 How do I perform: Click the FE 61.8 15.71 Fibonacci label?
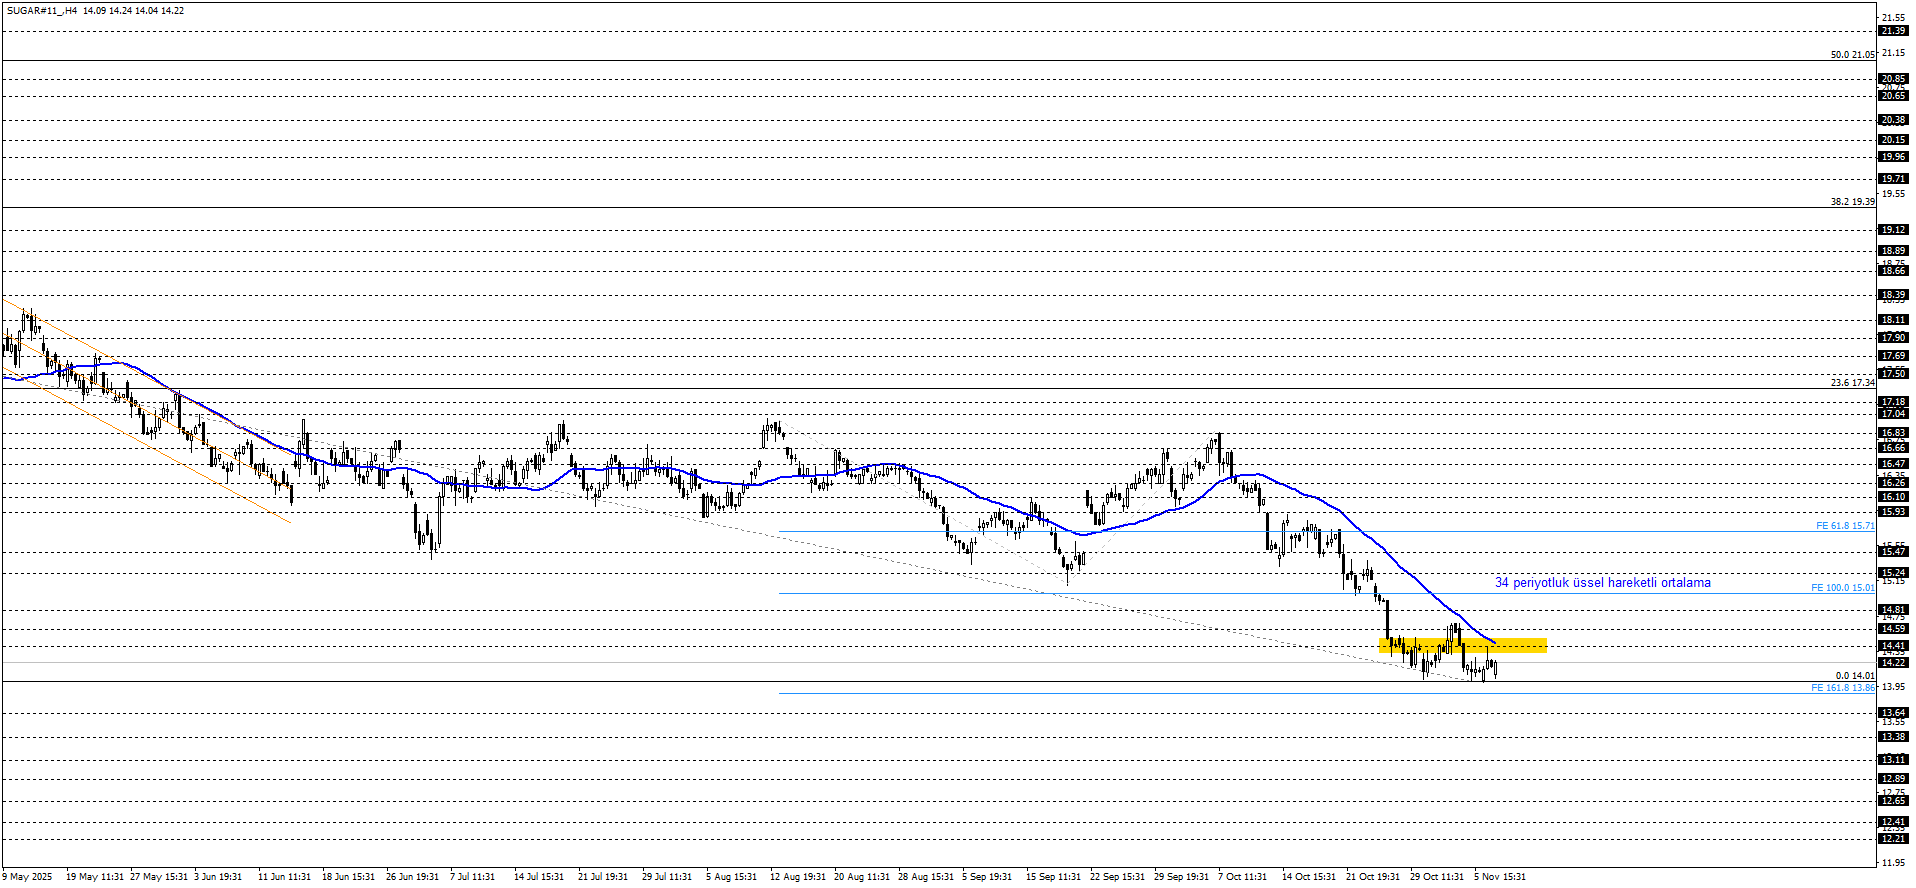1845,526
